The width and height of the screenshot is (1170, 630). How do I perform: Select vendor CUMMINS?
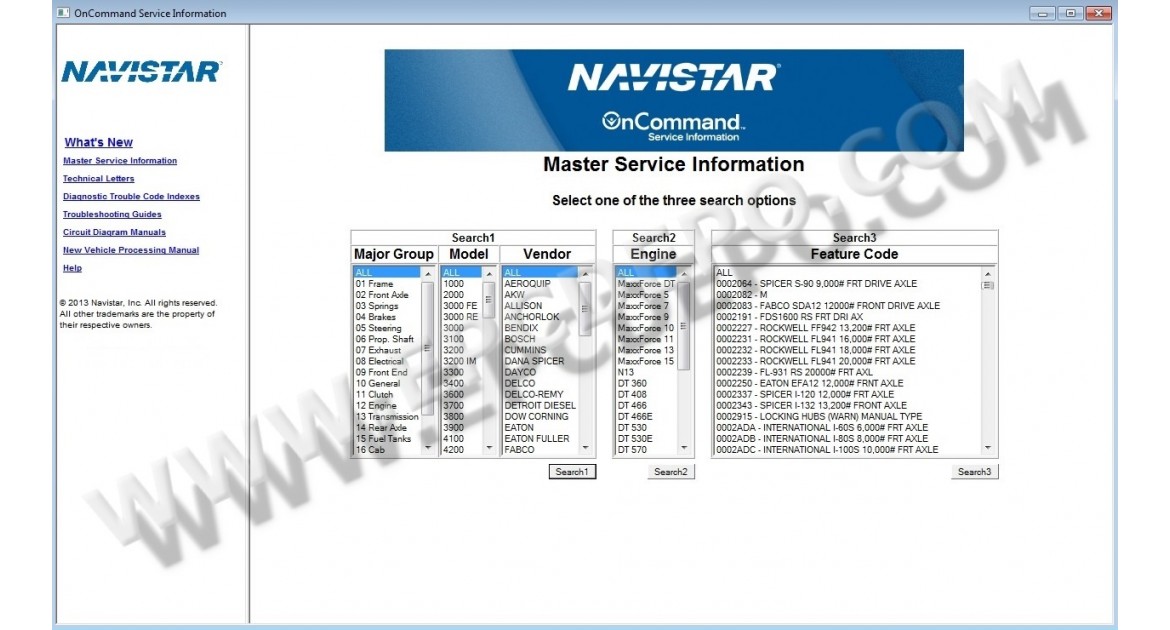pos(540,350)
